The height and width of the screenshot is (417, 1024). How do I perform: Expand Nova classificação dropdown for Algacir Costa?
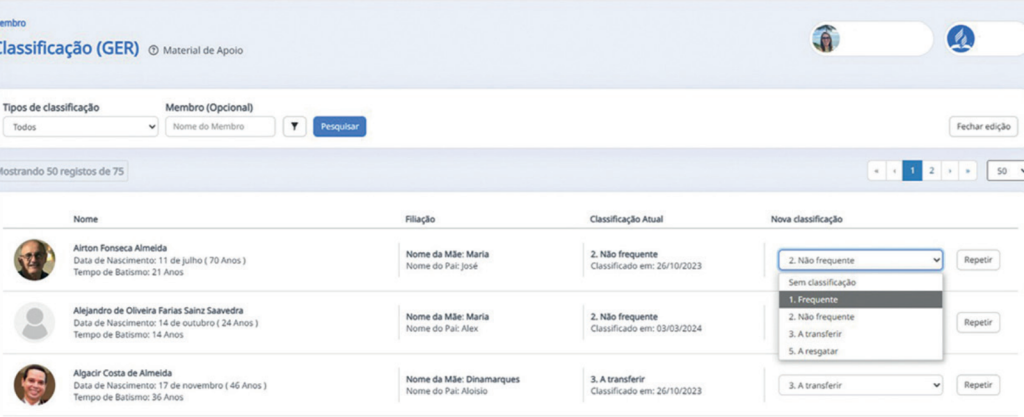pos(860,384)
